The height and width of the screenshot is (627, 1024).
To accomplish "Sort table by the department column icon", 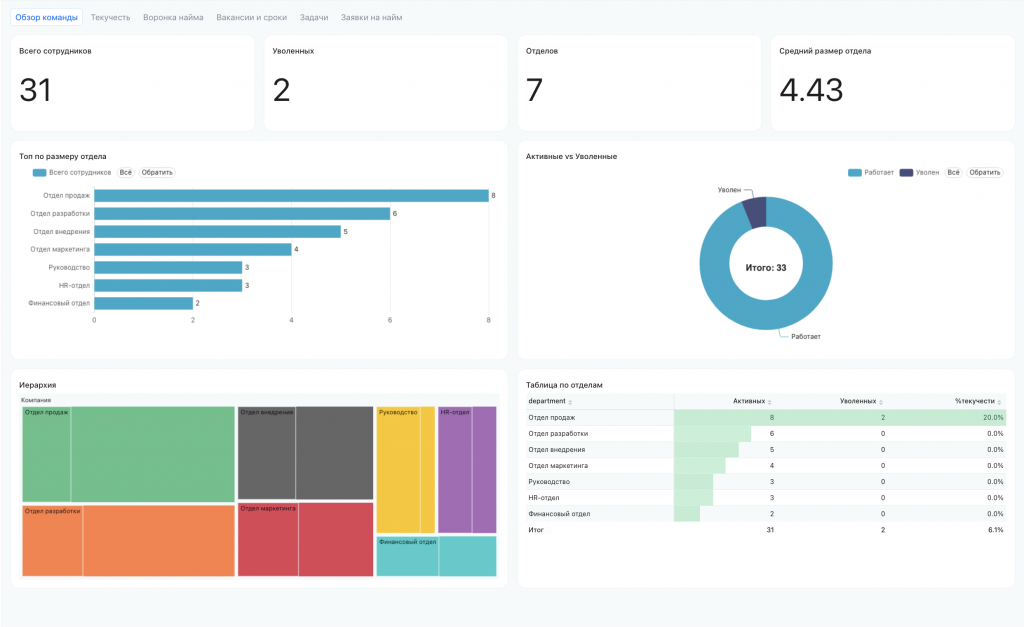I will (x=570, y=402).
